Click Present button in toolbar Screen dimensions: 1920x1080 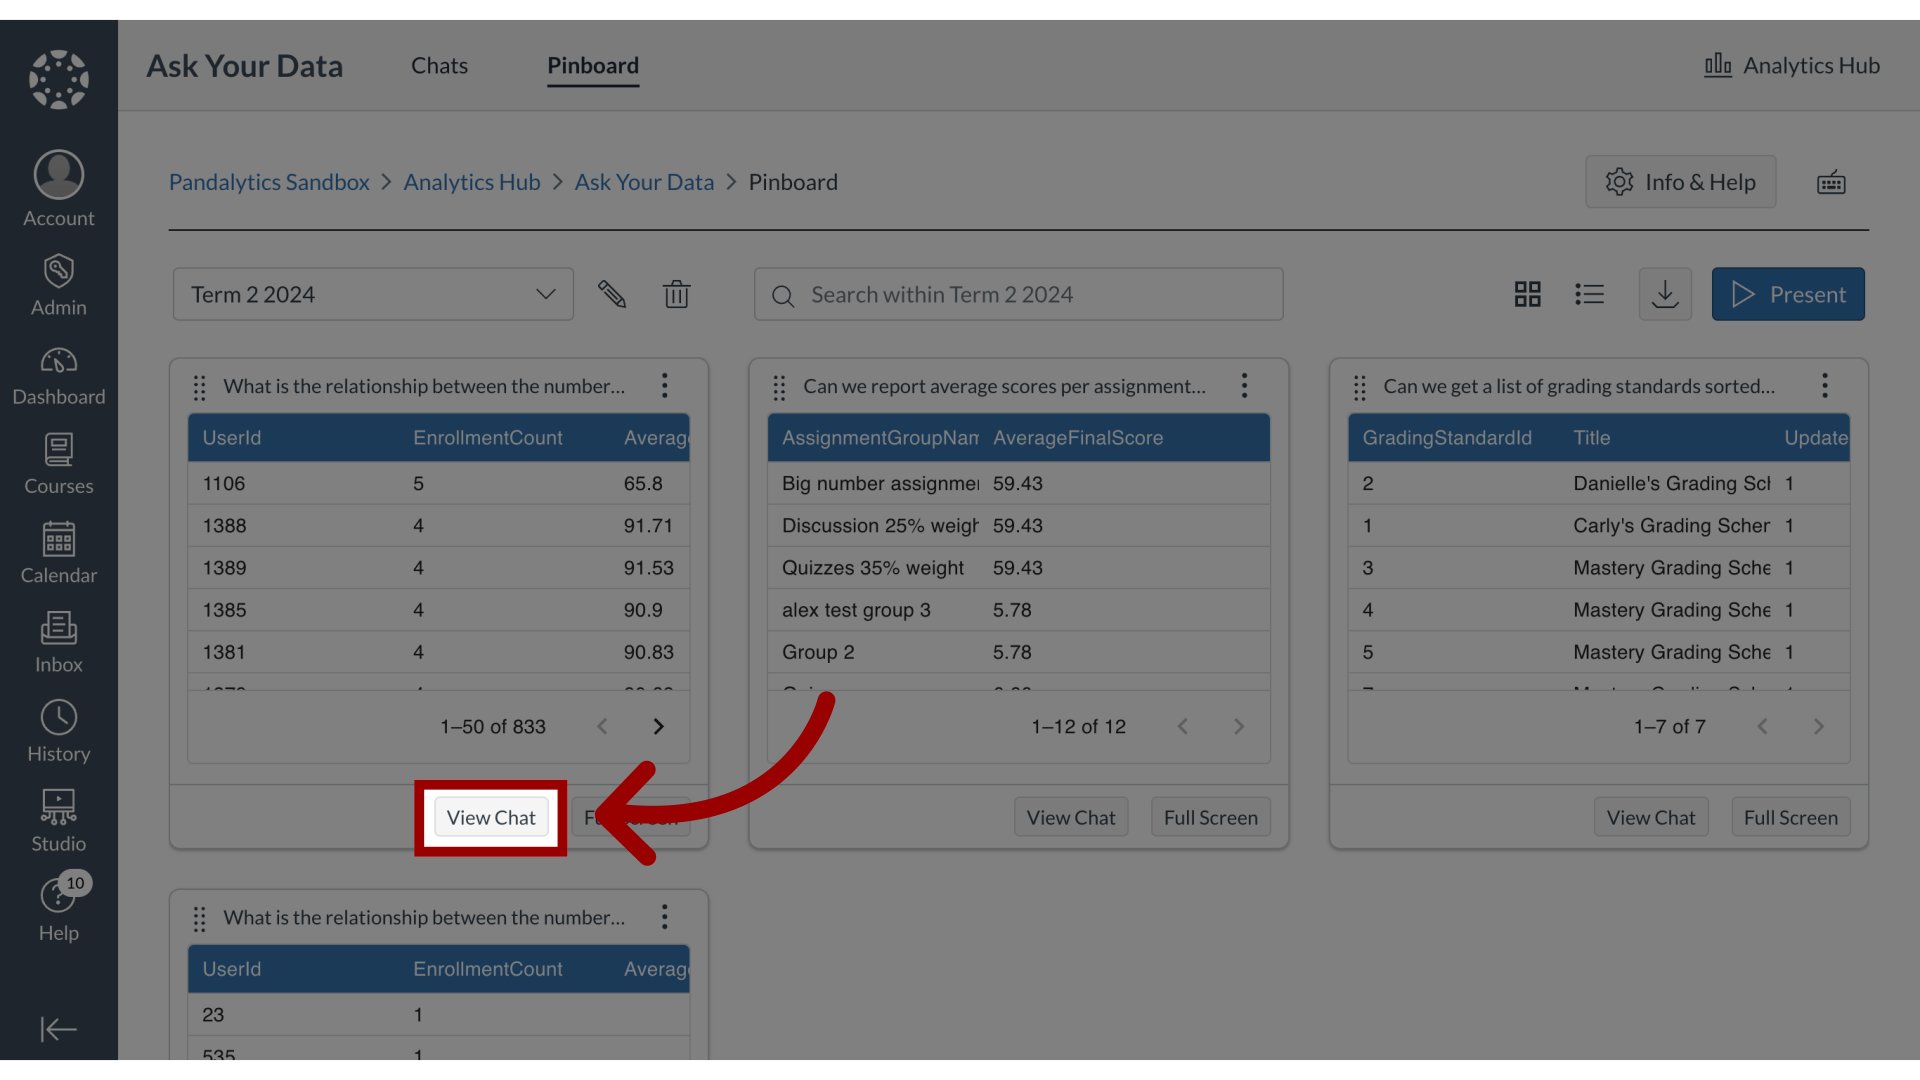pyautogui.click(x=1787, y=293)
